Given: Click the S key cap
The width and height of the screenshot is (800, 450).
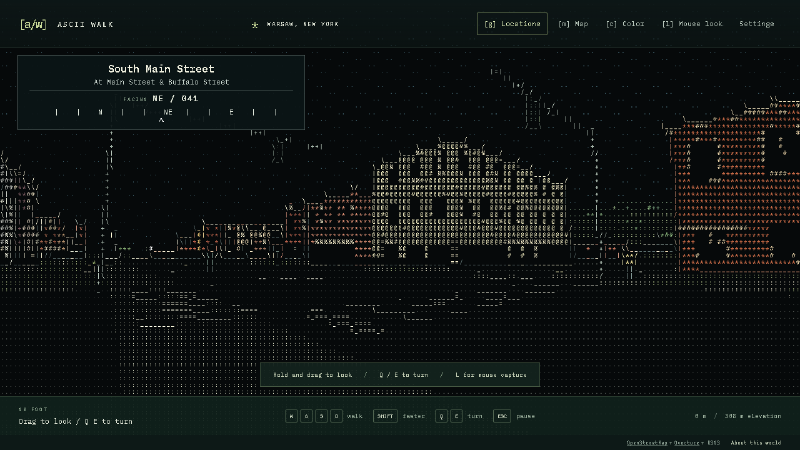Looking at the screenshot, I should click(321, 416).
